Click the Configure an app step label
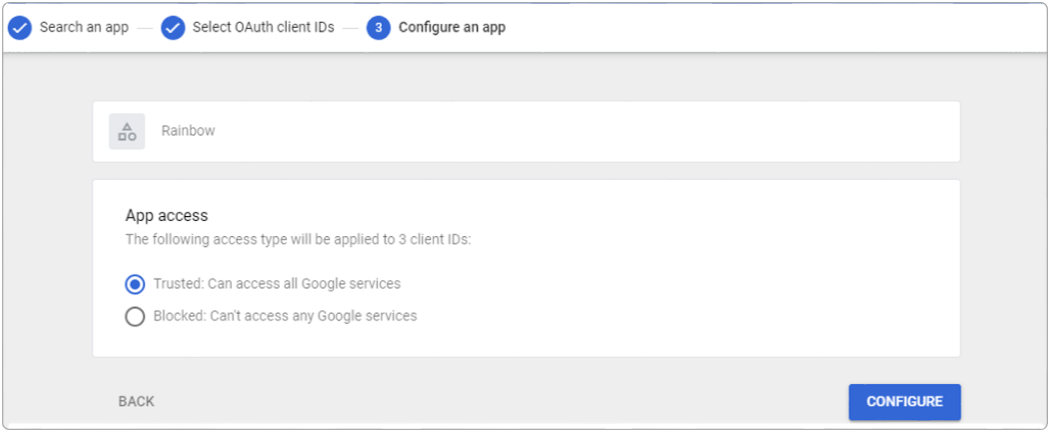This screenshot has width=1050, height=432. 452,28
